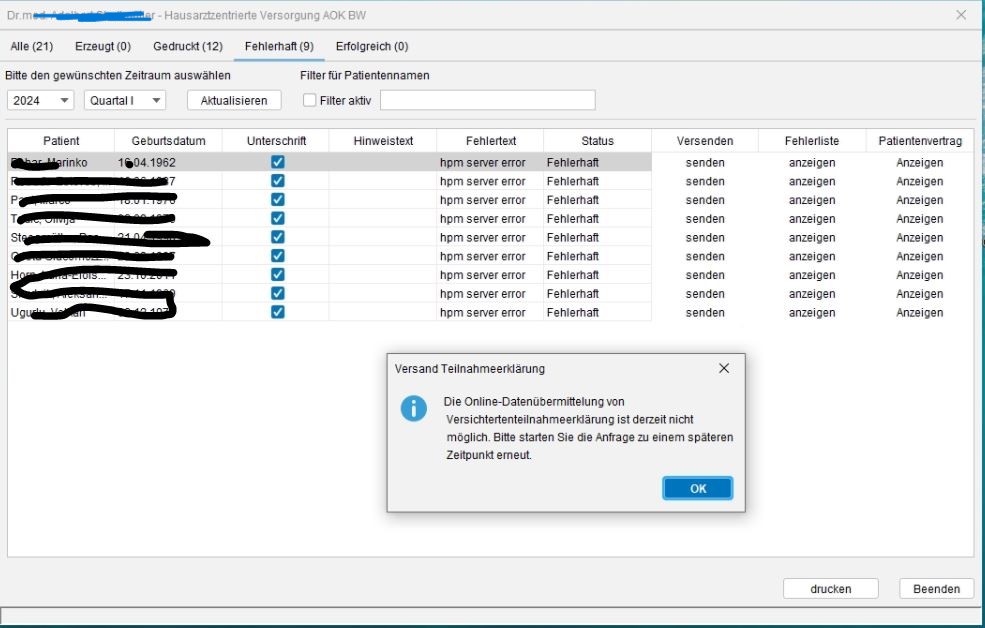Click the Beenden button
Screen dimensions: 985x628
coord(936,589)
